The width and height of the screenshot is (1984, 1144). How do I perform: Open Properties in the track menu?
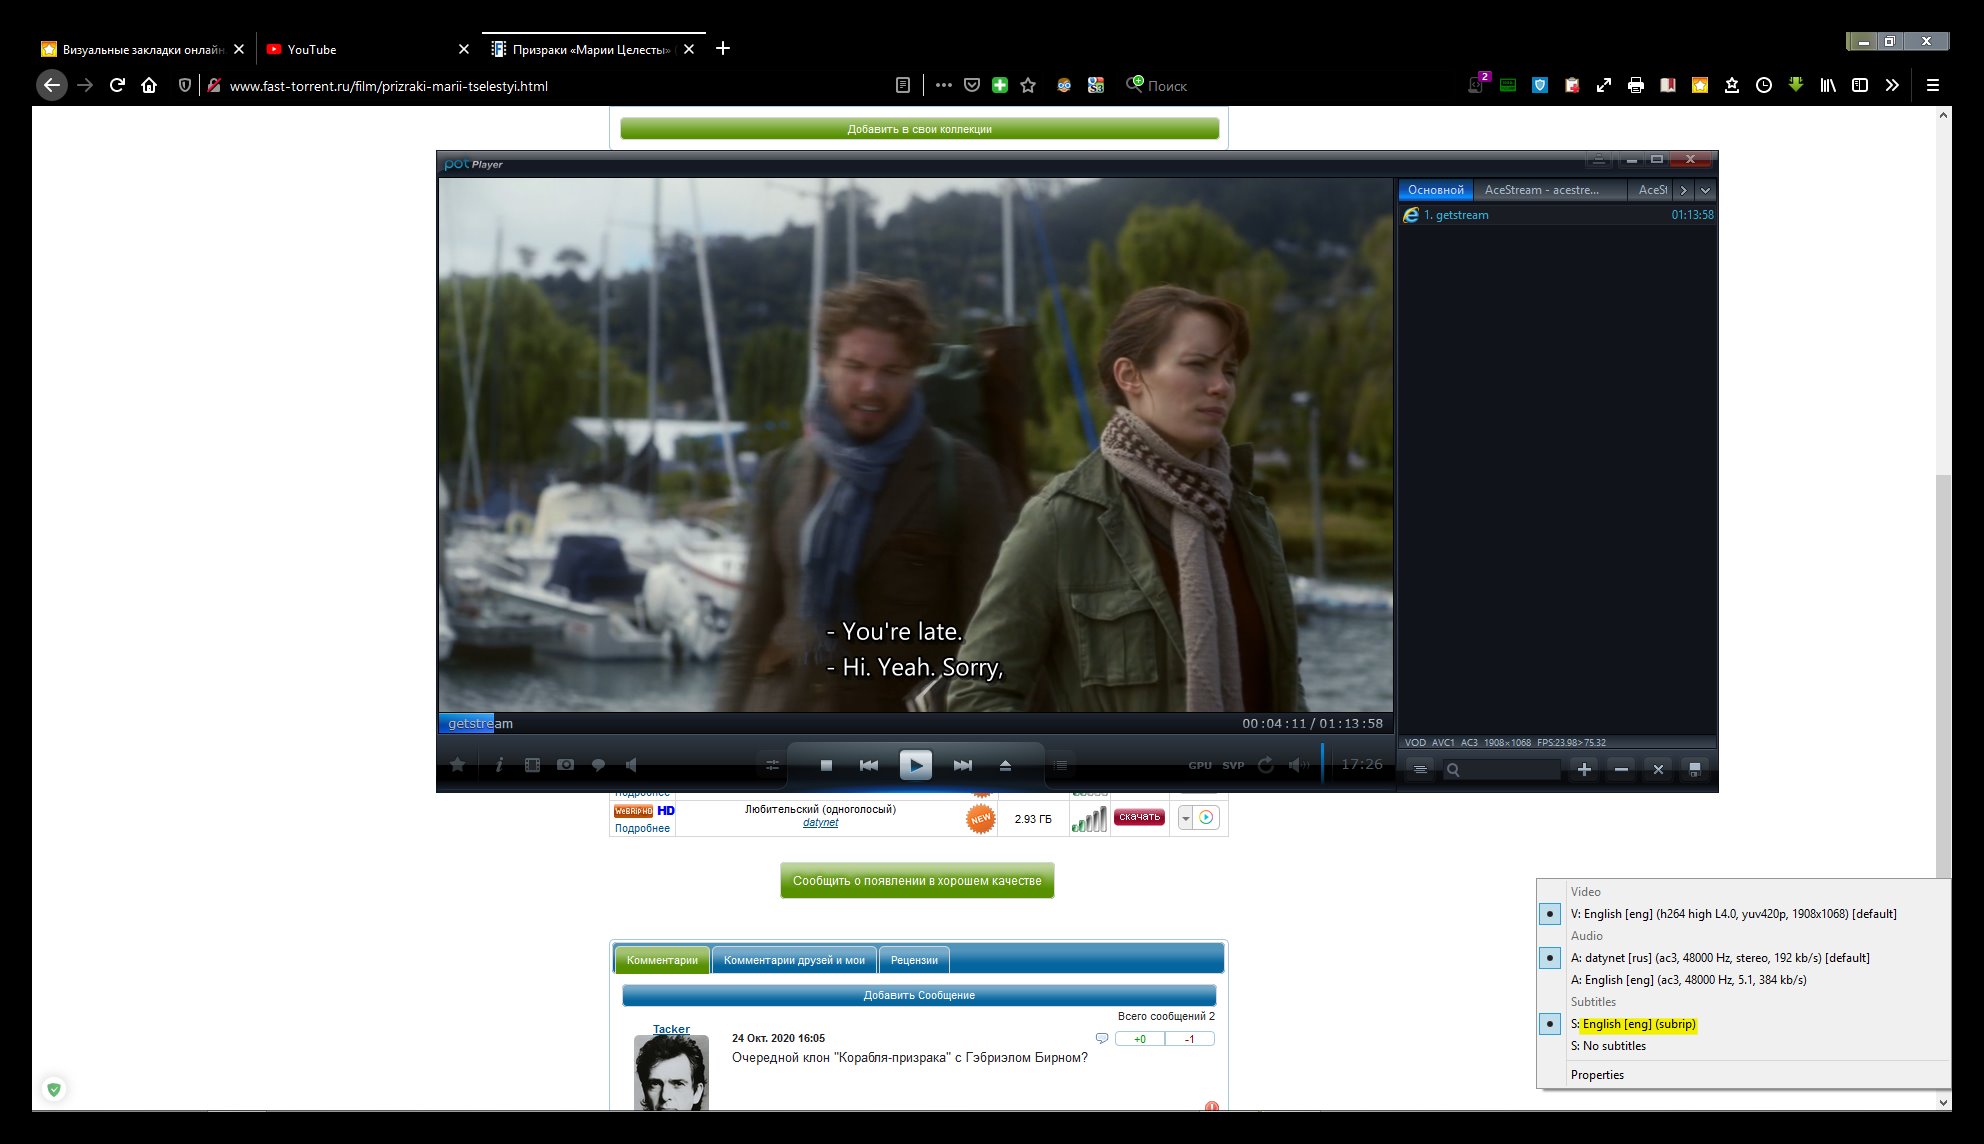point(1743,1075)
